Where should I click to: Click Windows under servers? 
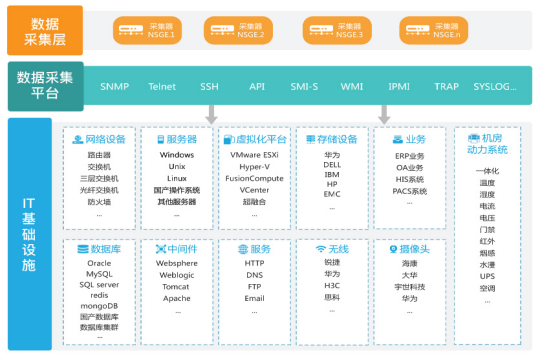177,155
